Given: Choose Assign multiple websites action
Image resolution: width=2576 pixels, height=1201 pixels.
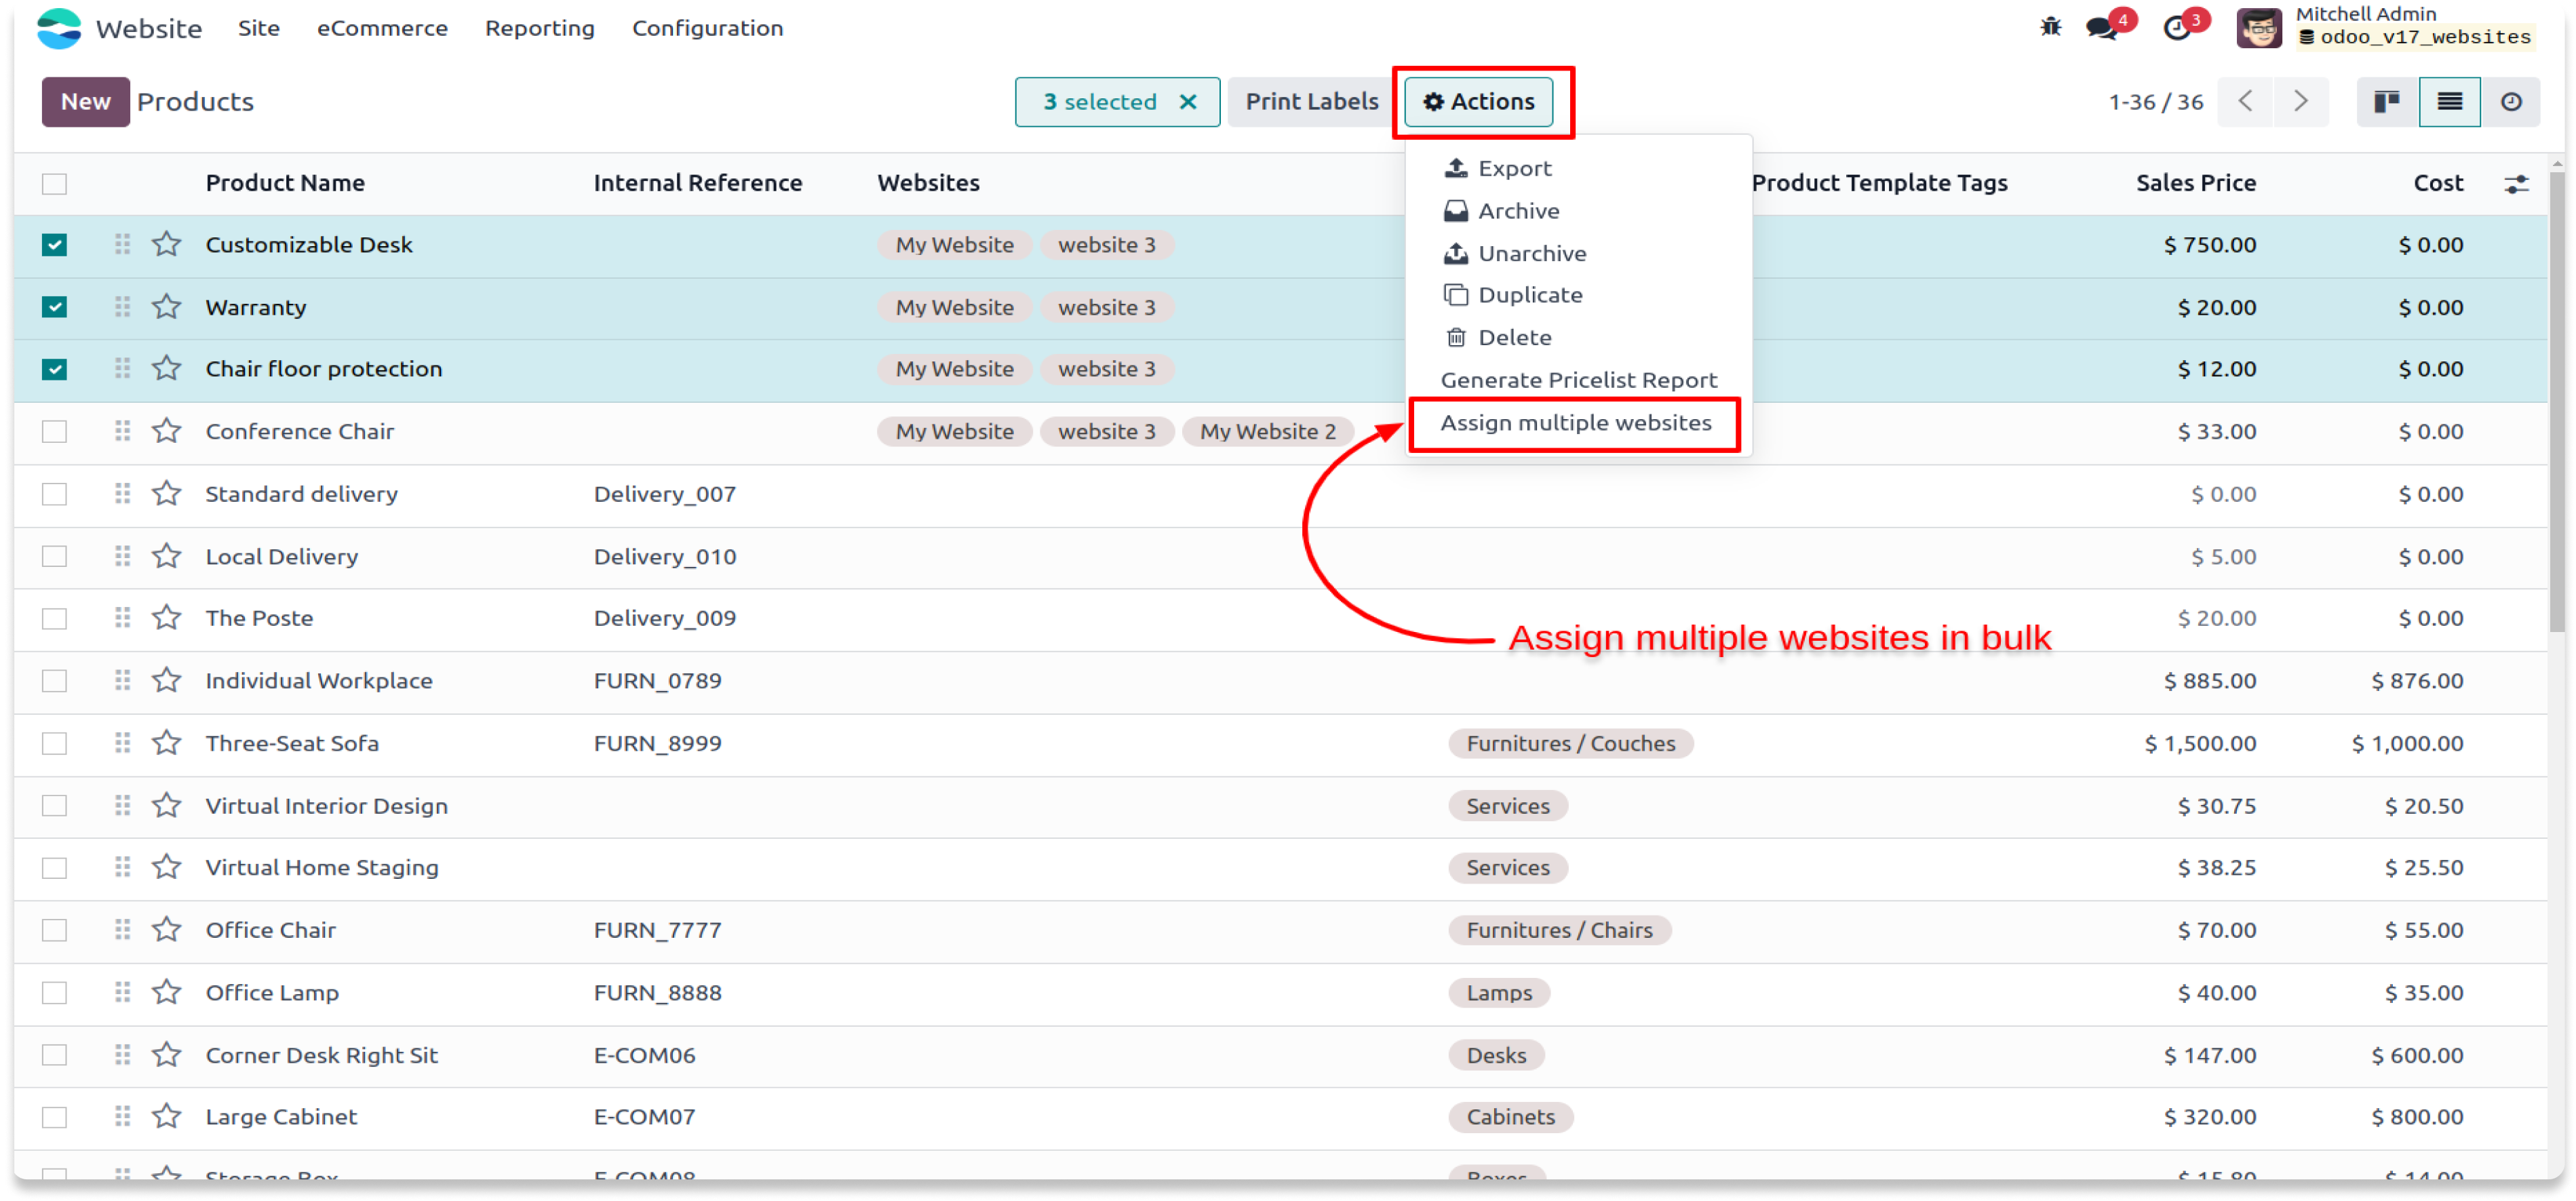Looking at the screenshot, I should 1575,423.
